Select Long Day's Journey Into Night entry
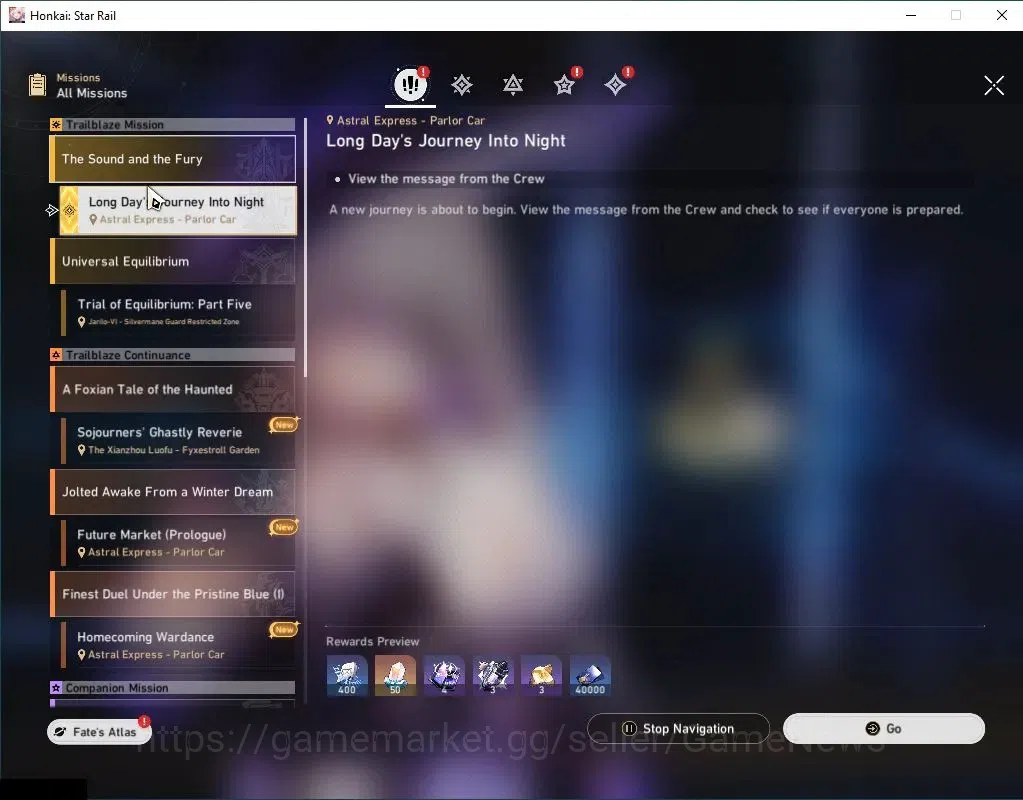The height and width of the screenshot is (800, 1023). 178,210
